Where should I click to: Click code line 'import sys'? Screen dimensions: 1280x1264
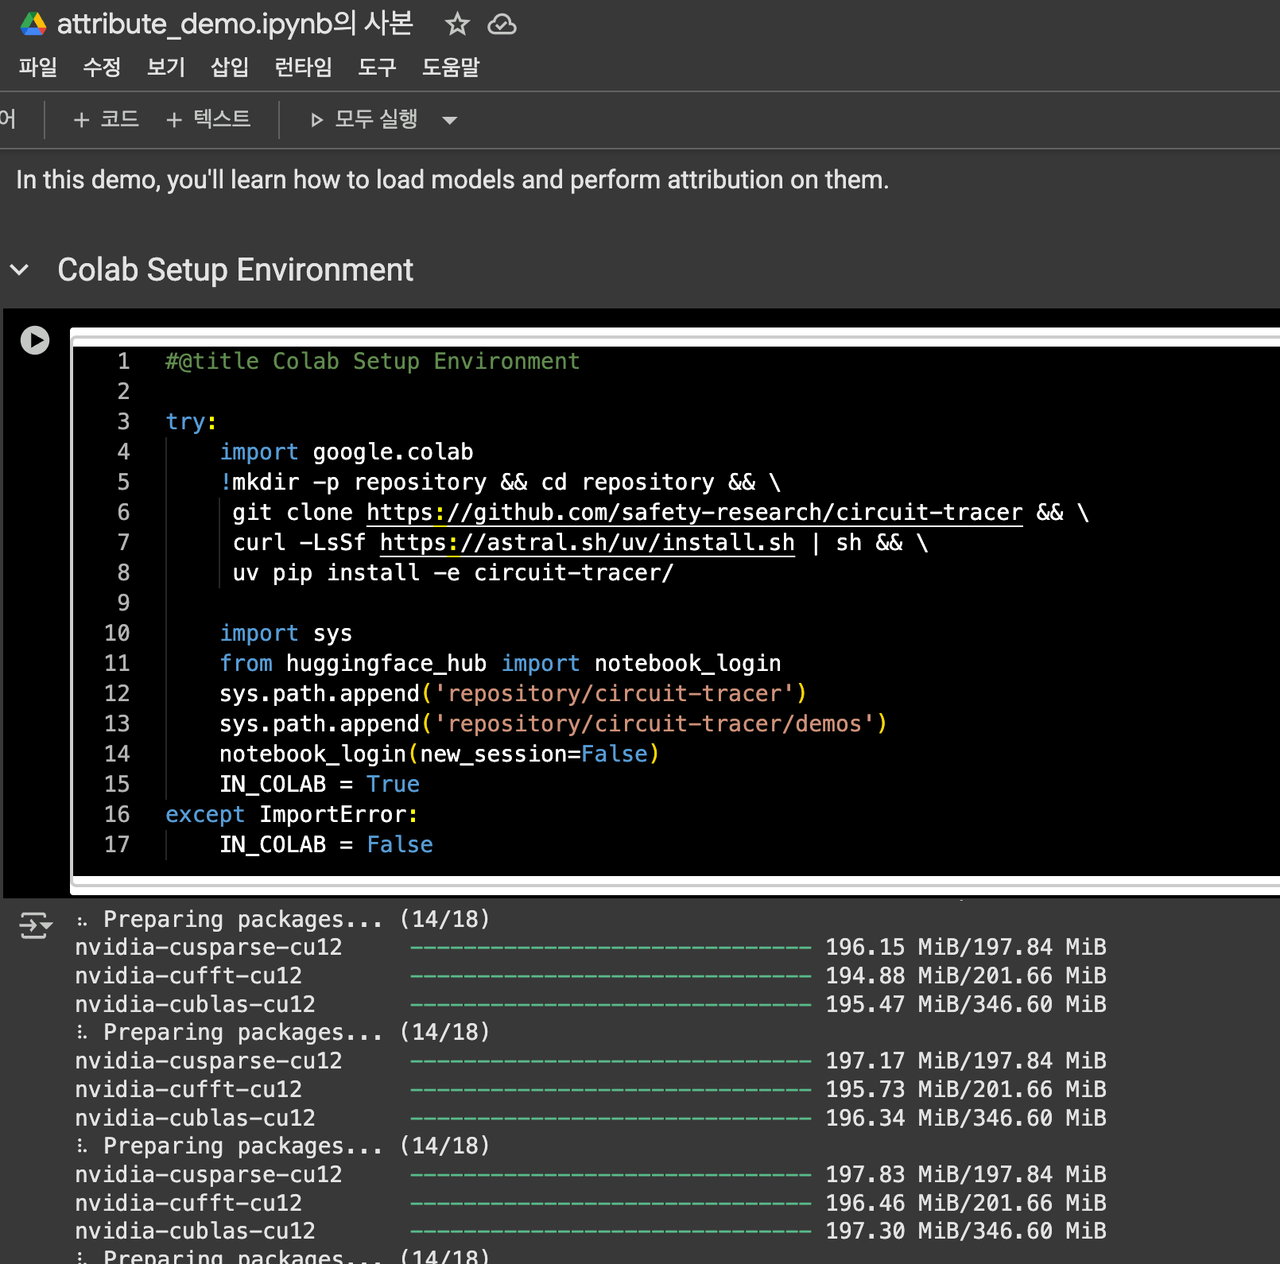pos(286,633)
